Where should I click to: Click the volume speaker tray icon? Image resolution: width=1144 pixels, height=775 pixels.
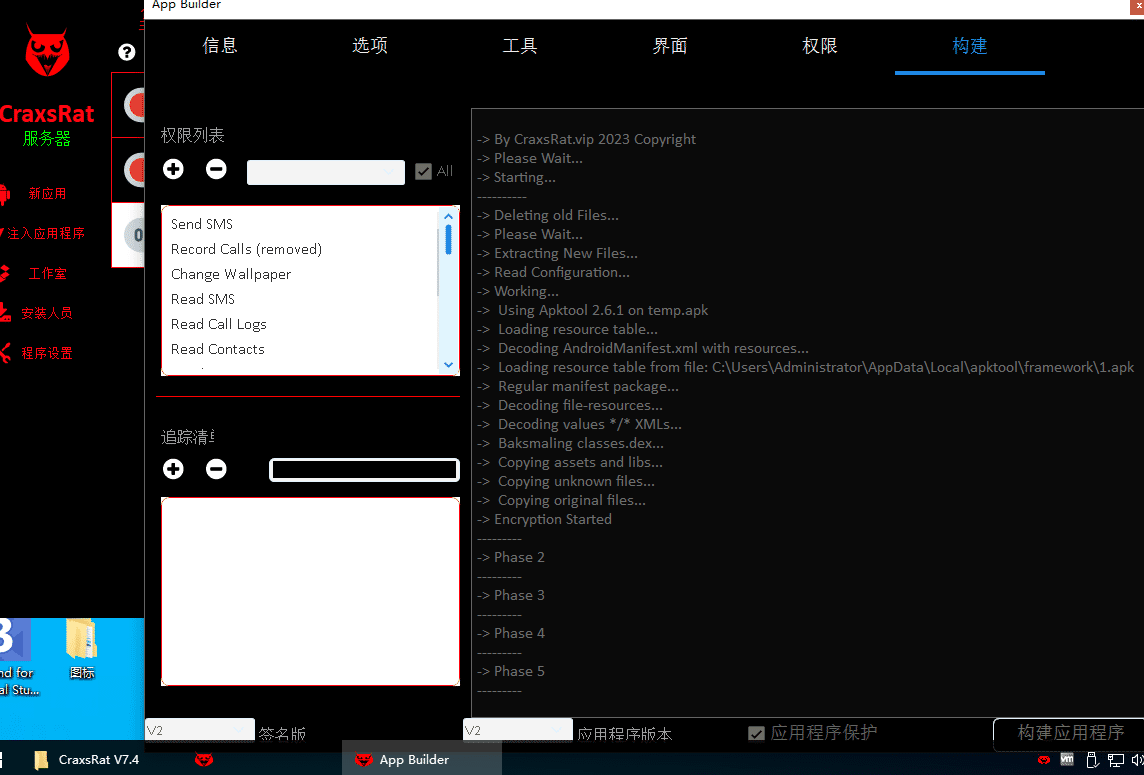click(x=1137, y=761)
